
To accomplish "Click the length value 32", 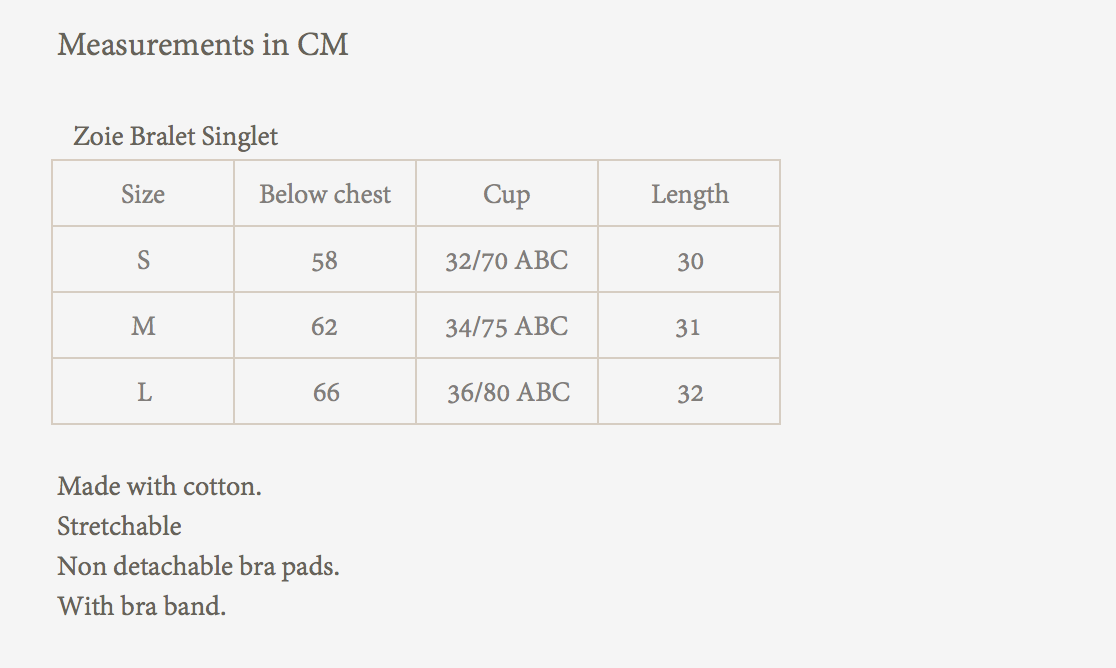I will tap(690, 393).
